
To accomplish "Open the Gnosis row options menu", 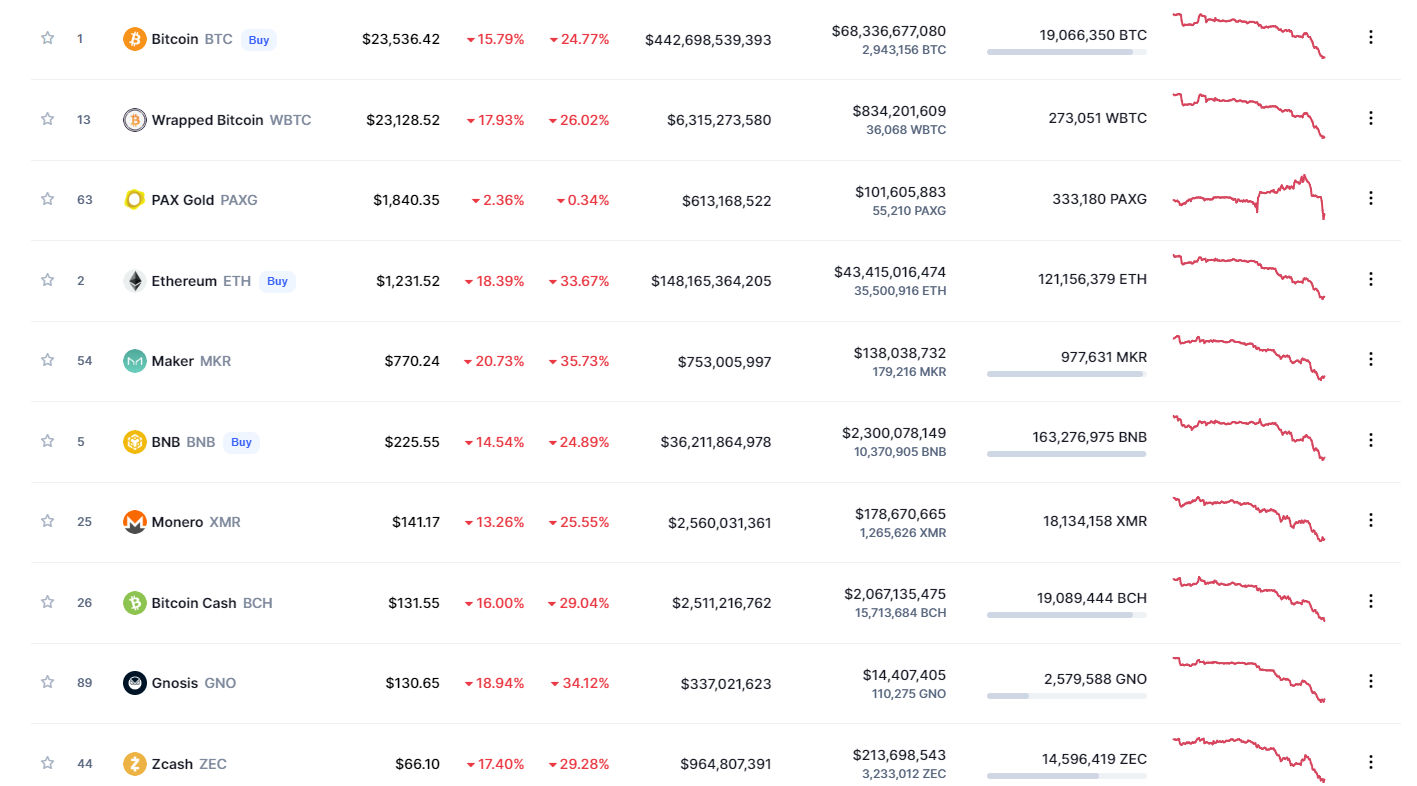I will (1370, 681).
